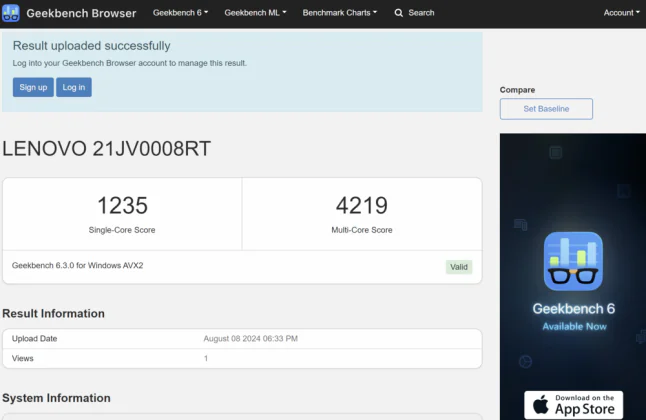Screen dimensions: 646x420
Task: Click the Valid status badge
Action: (x=459, y=267)
